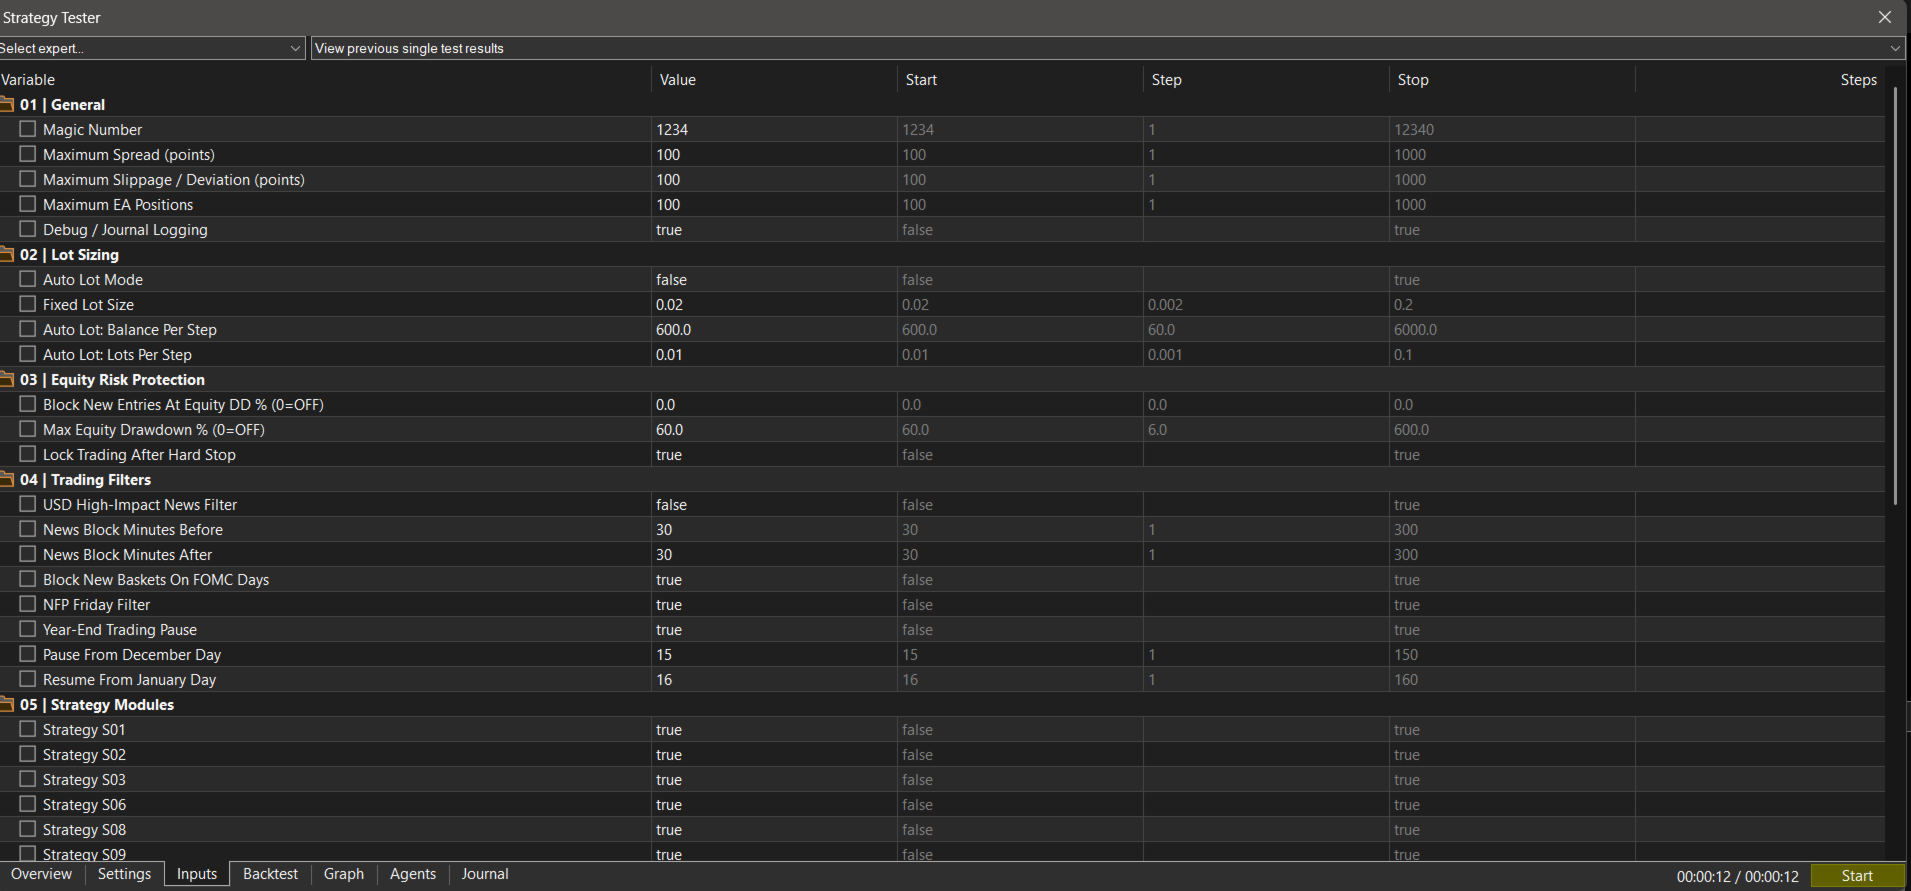
Task: Click the 04 Trading Filters folder icon
Action: [x=7, y=479]
